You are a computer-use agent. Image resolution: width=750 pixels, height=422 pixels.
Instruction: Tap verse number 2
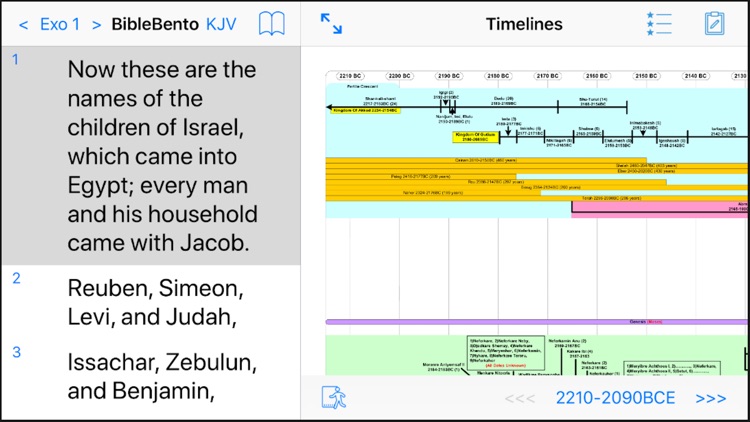click(16, 278)
